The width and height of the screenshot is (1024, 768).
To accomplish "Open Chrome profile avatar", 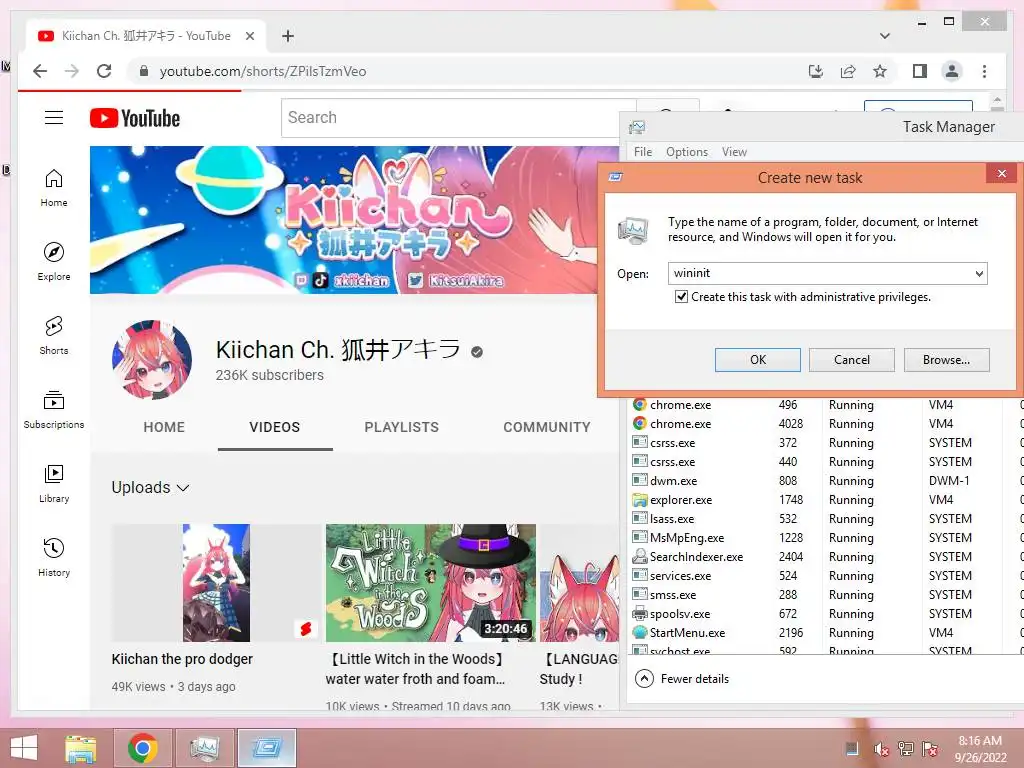I will pos(952,71).
